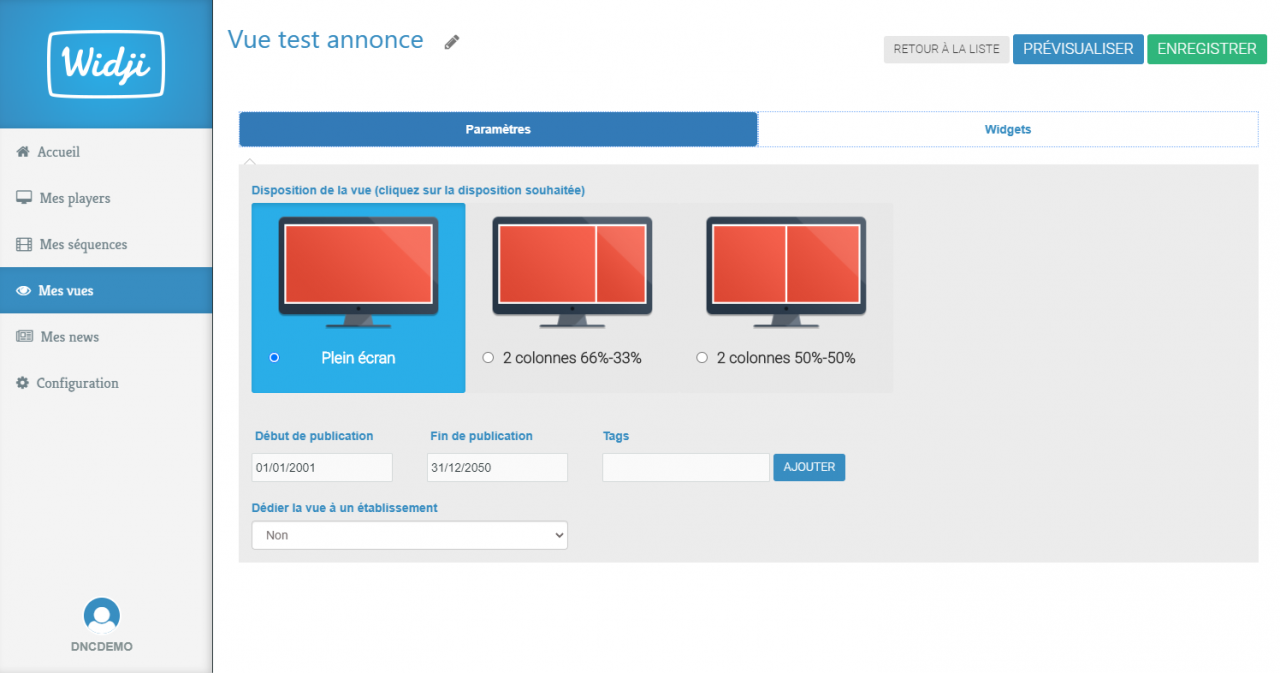
Task: Open the DNCDEMO user avatar
Action: [x=102, y=616]
